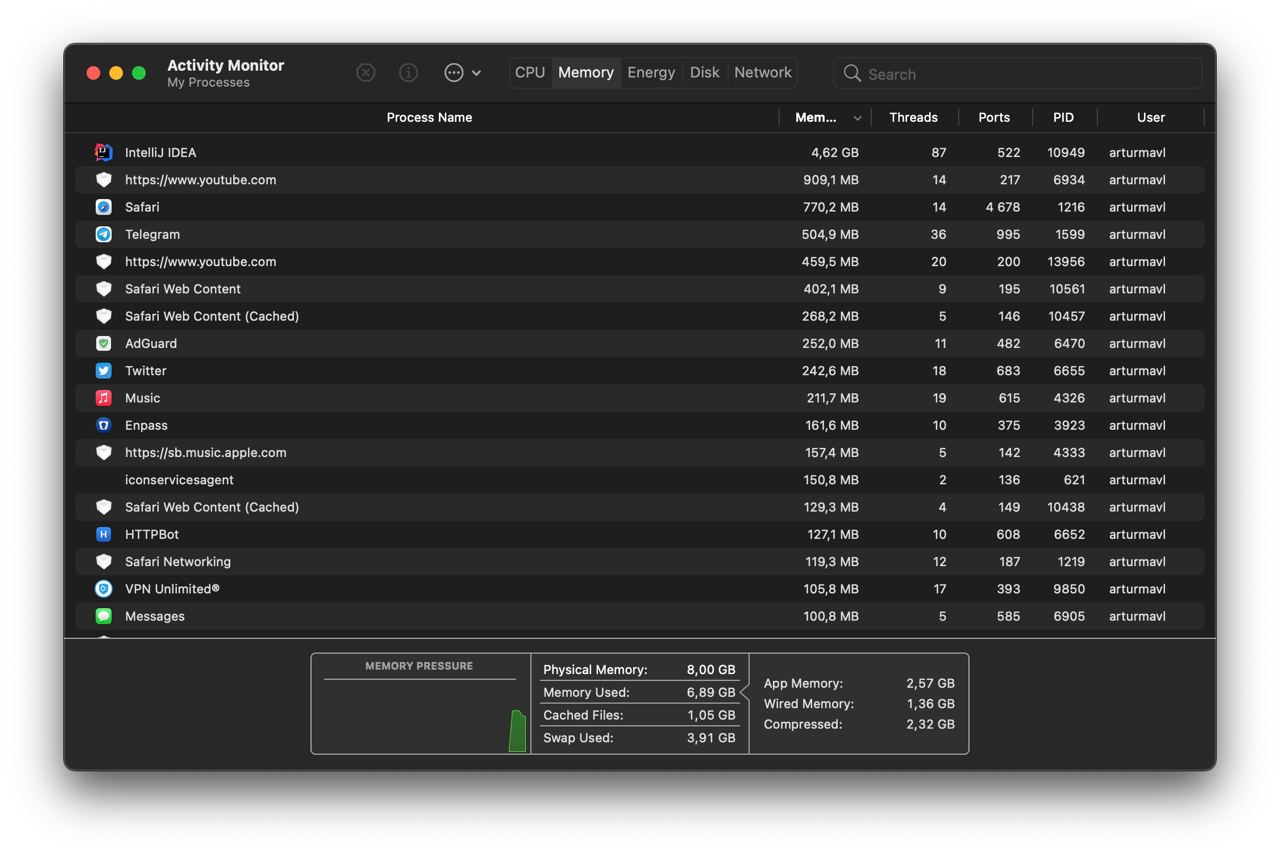Sort by the User column header
The width and height of the screenshot is (1280, 855).
coord(1151,117)
